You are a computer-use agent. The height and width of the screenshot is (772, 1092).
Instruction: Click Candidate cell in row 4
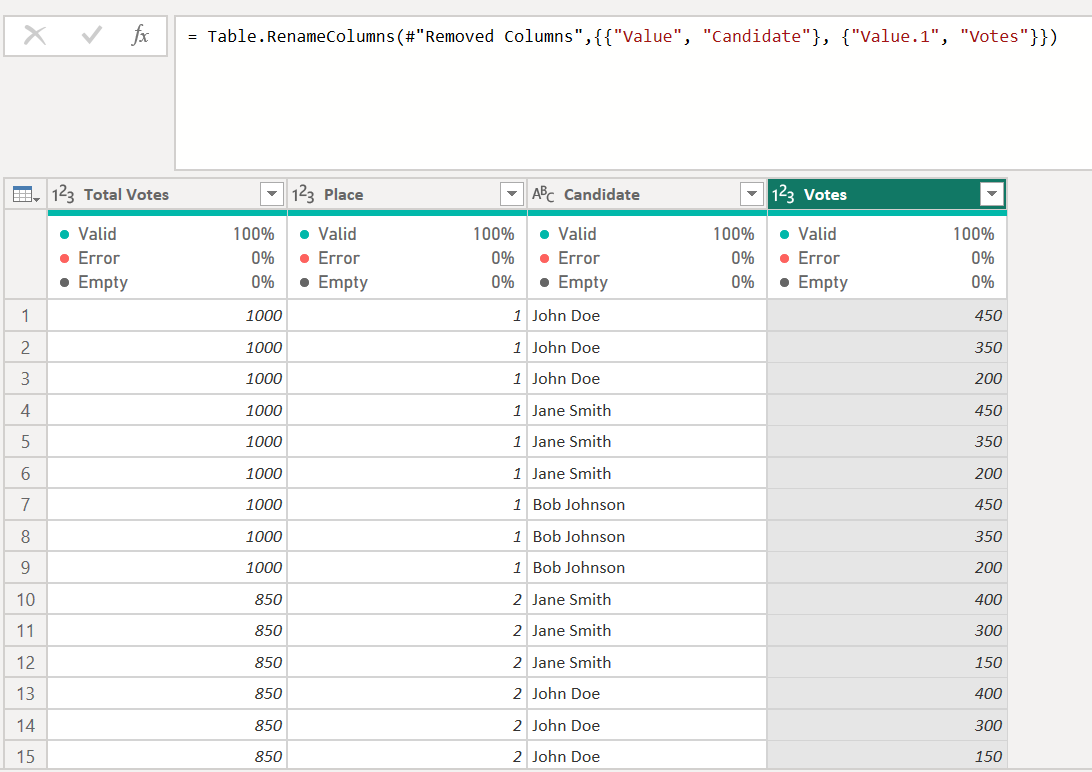point(647,411)
